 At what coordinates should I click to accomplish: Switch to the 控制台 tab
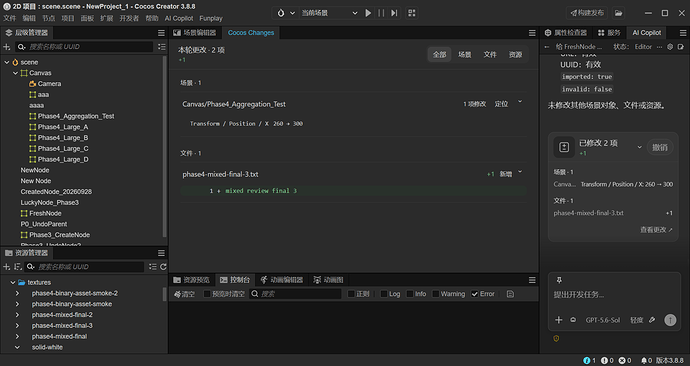[x=235, y=280]
